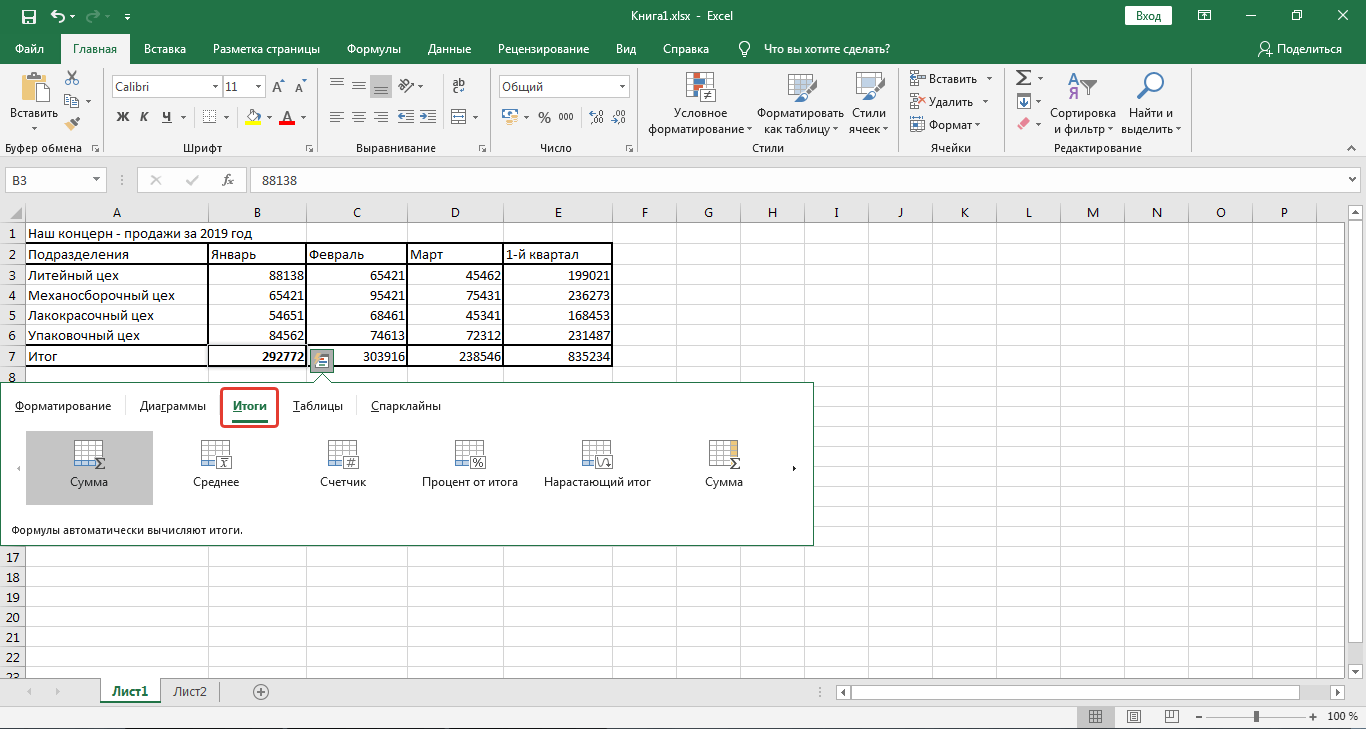Click the AutoSum sigma icon
Image resolution: width=1366 pixels, height=729 pixels.
[x=1023, y=78]
